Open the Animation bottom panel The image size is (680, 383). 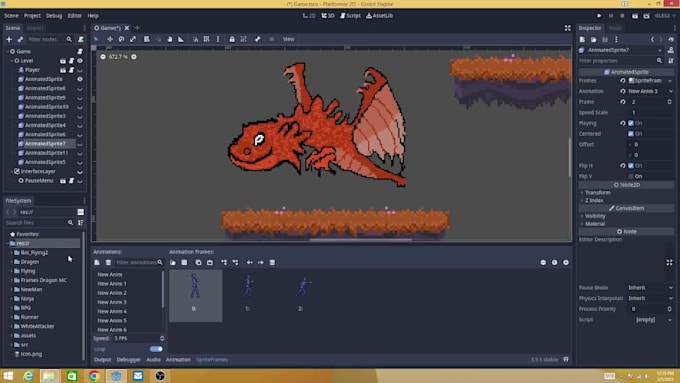point(178,360)
